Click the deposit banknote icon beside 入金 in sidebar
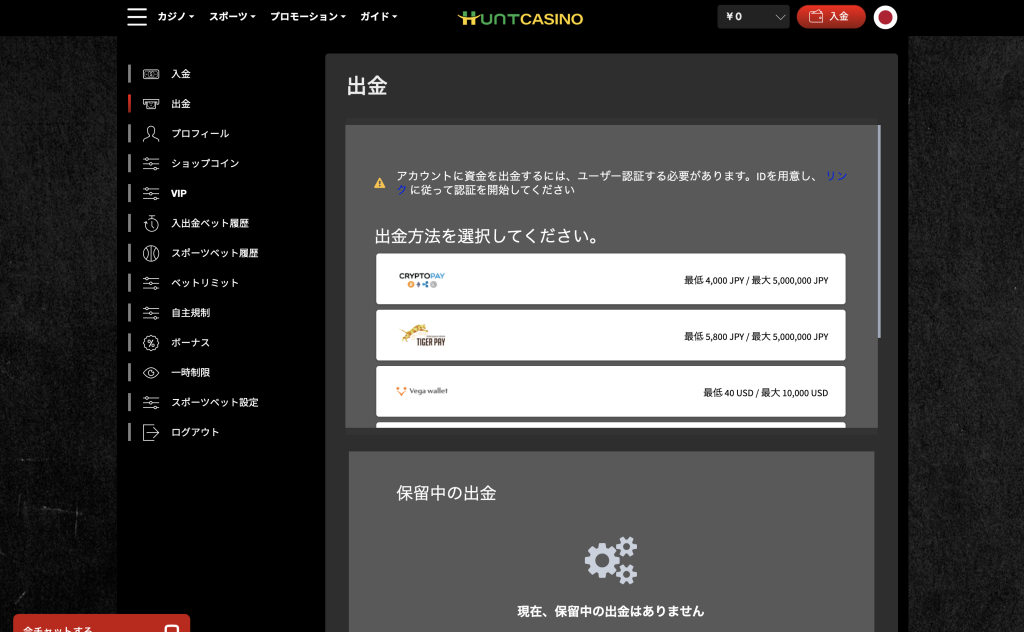The image size is (1024, 632). tap(151, 74)
